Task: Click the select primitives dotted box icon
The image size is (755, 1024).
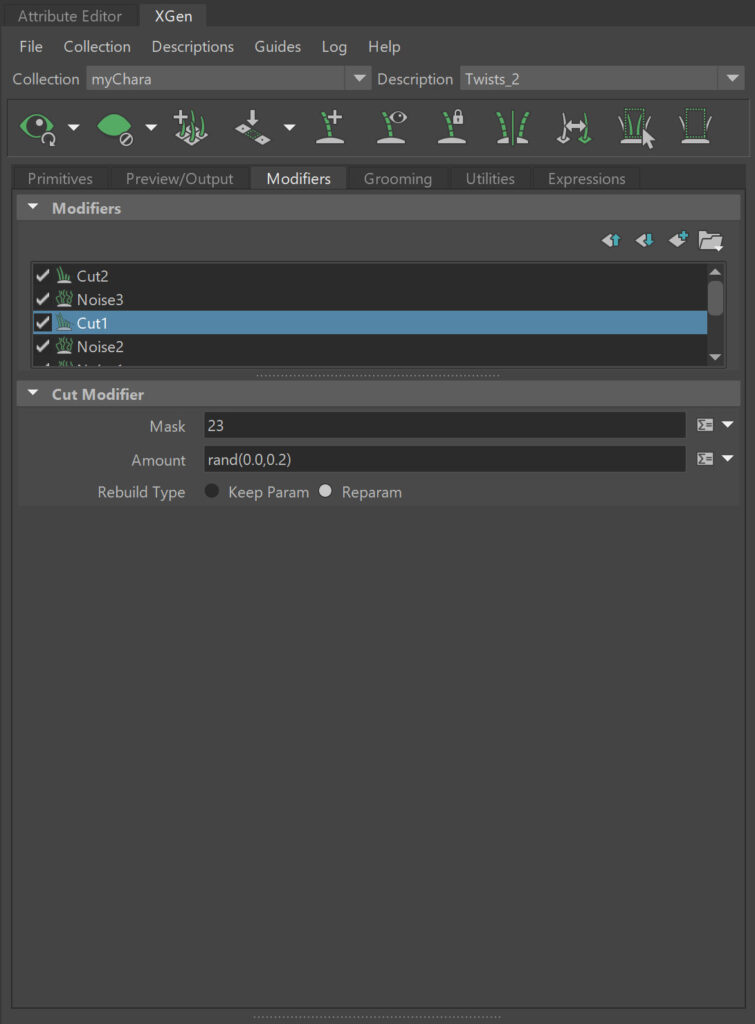Action: [695, 127]
